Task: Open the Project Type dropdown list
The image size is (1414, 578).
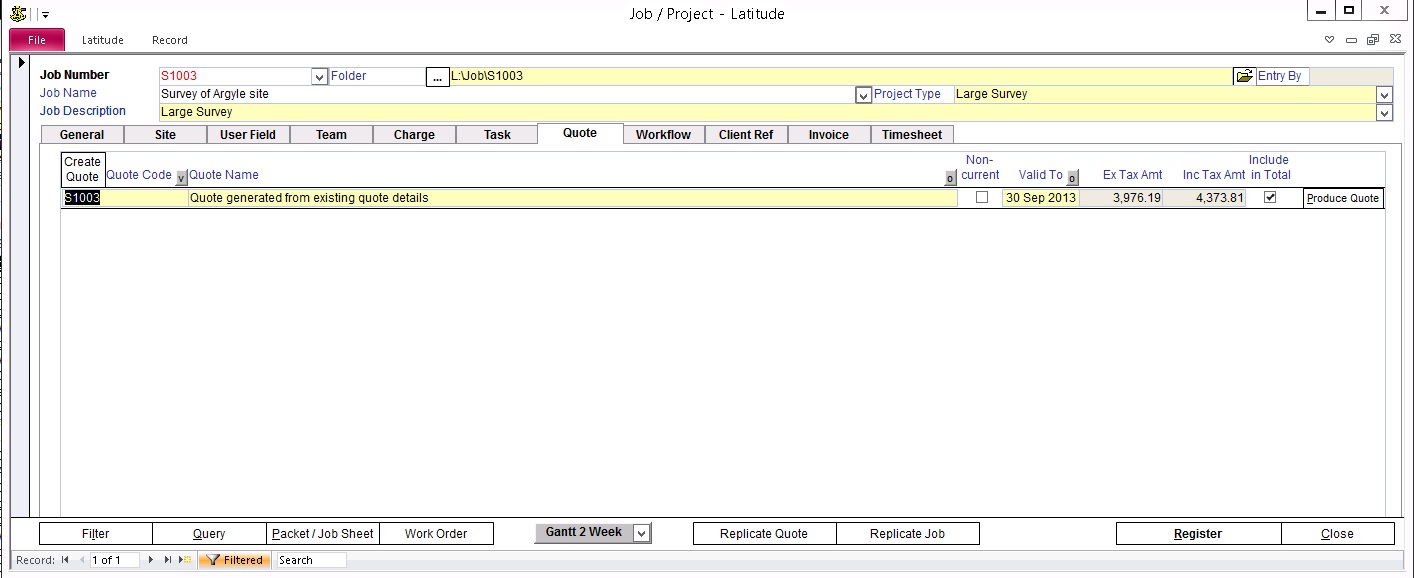Action: (1384, 95)
